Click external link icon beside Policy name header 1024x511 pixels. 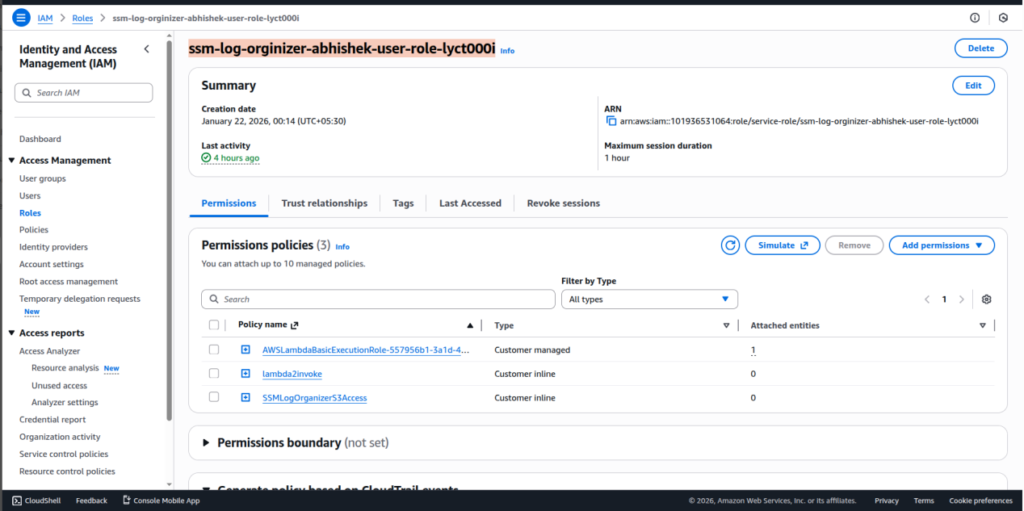(294, 325)
